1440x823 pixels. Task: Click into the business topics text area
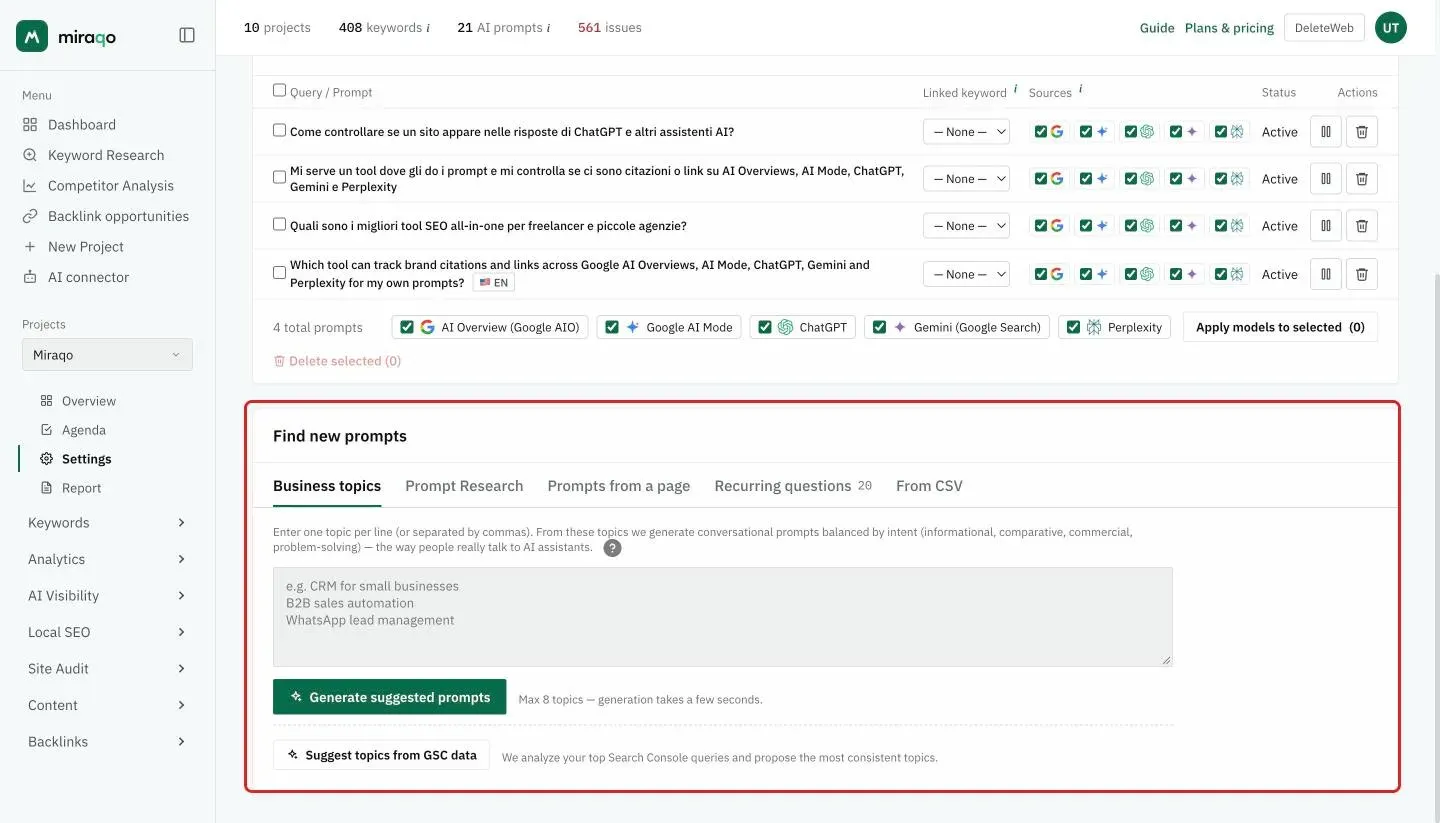[722, 617]
